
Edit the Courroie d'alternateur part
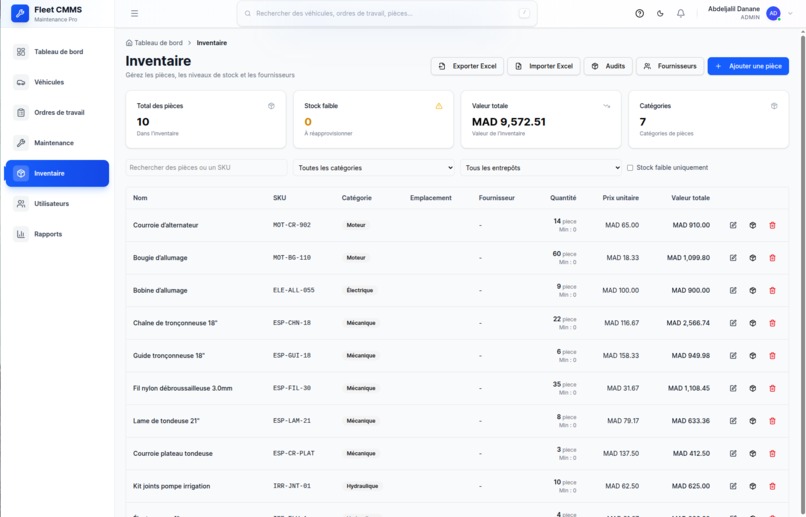pyautogui.click(x=733, y=225)
